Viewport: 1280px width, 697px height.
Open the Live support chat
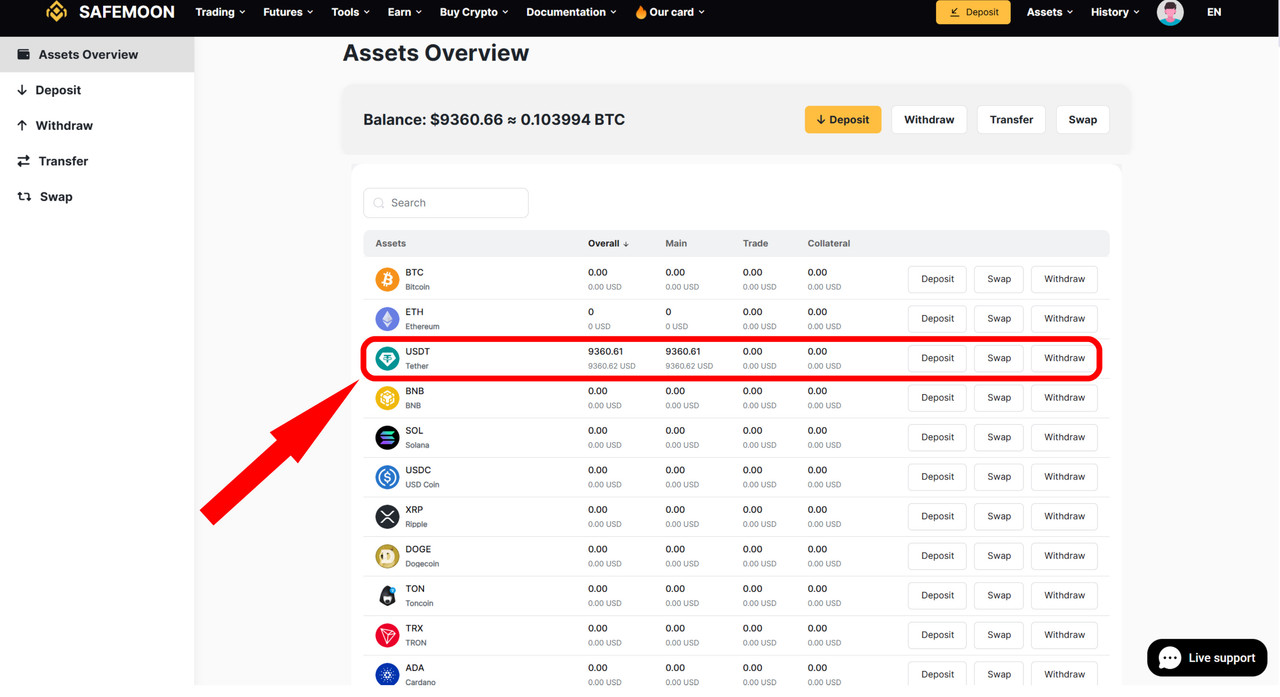coord(1207,658)
